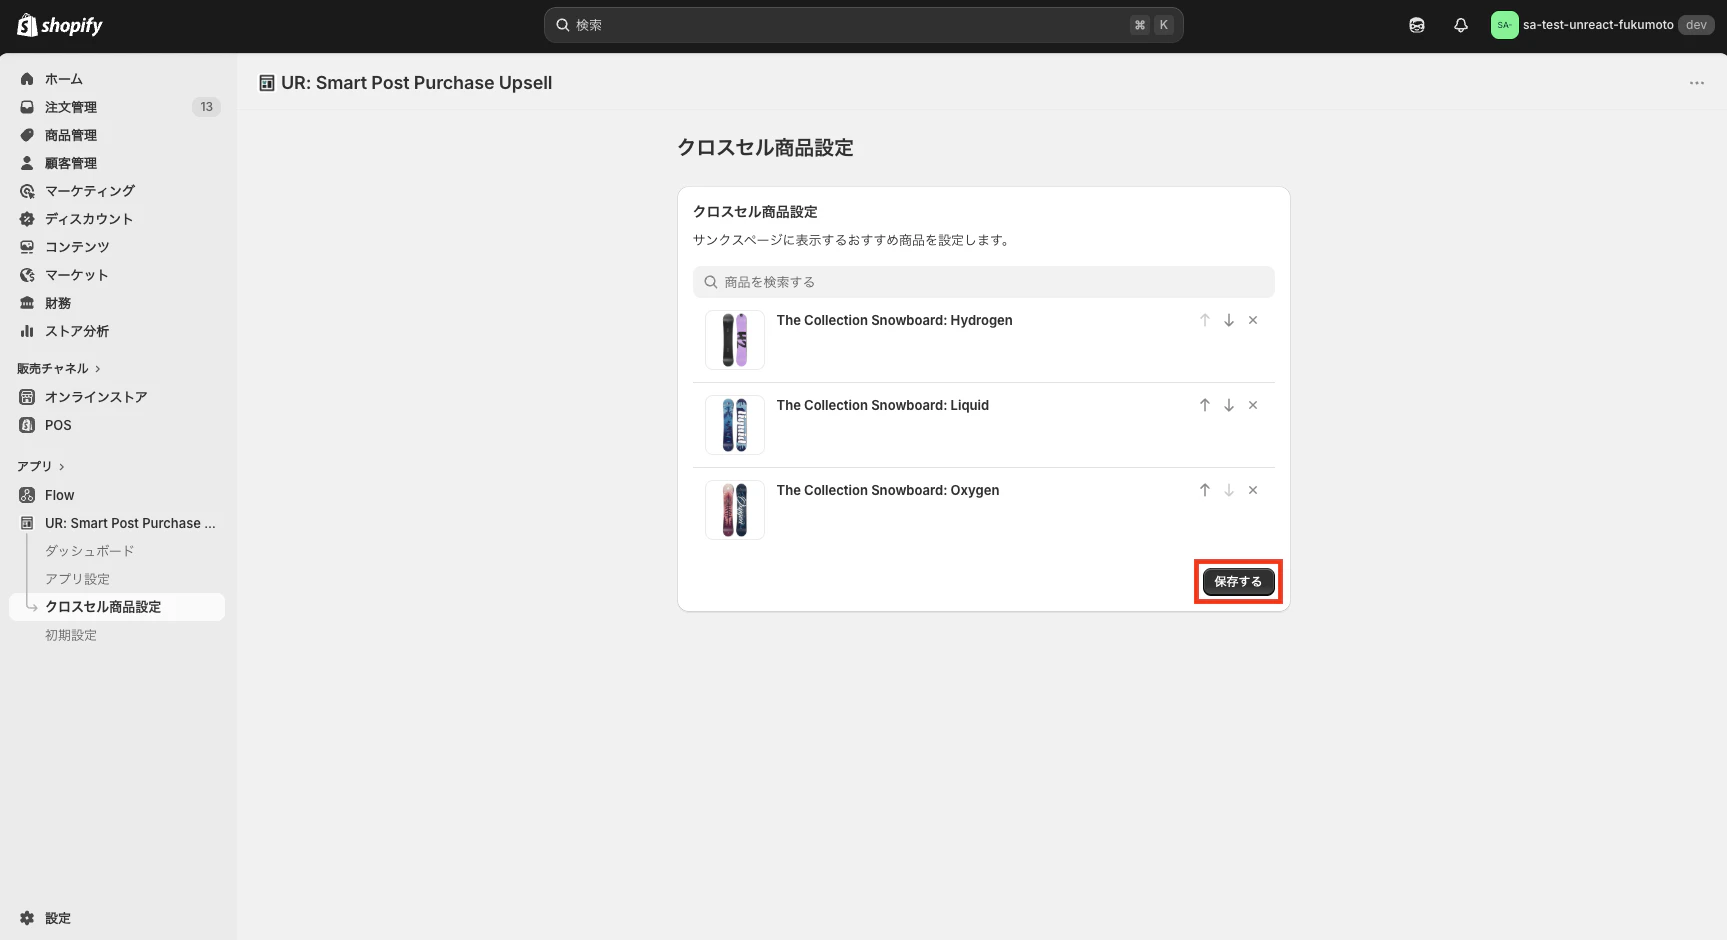Screen dimensions: 1727x940
Task: Click the Hydrogen snowboard thumbnail
Action: coord(735,340)
